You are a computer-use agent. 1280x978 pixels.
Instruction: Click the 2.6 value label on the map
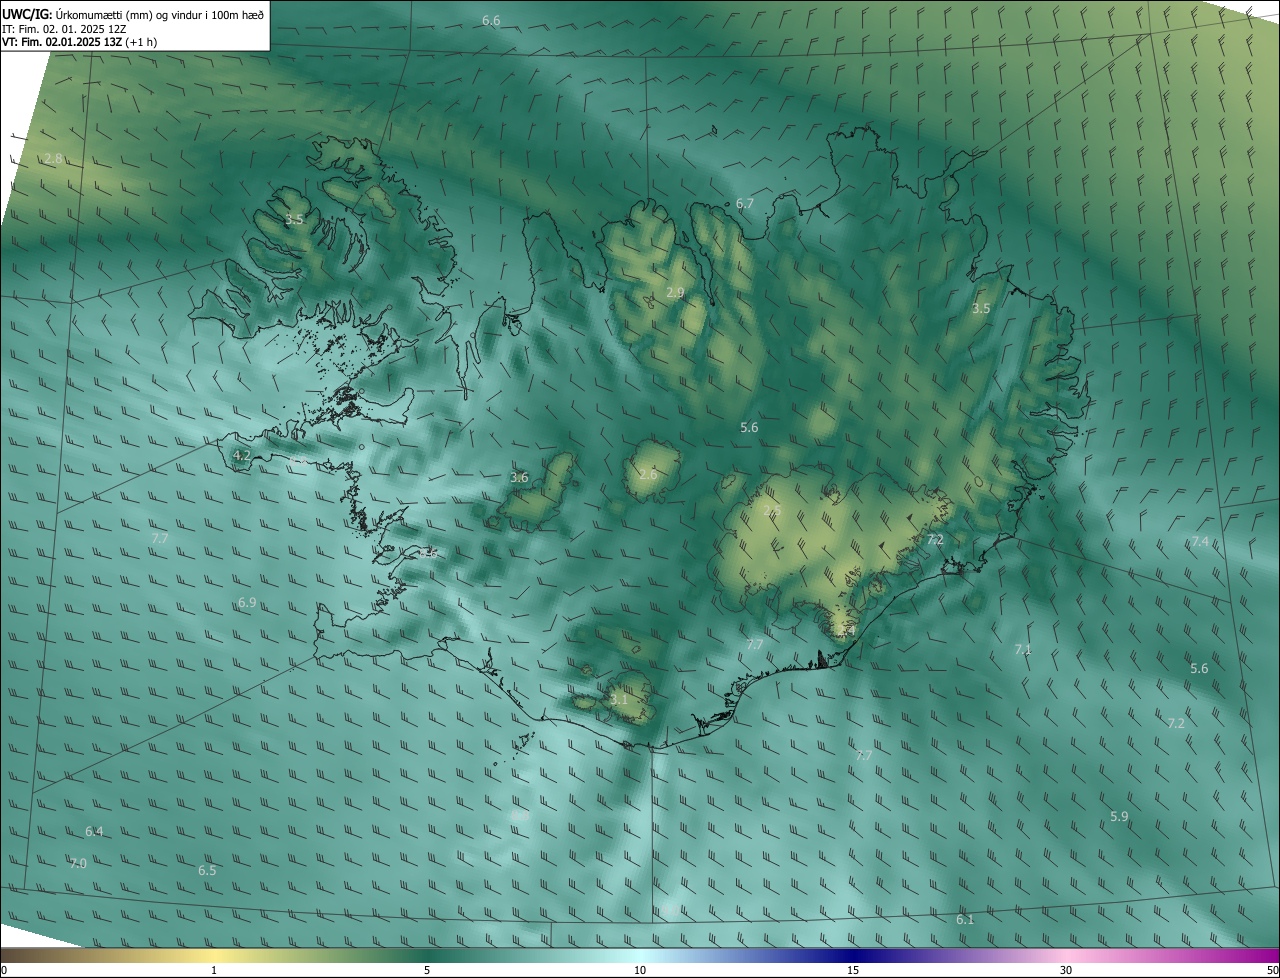[x=648, y=473]
